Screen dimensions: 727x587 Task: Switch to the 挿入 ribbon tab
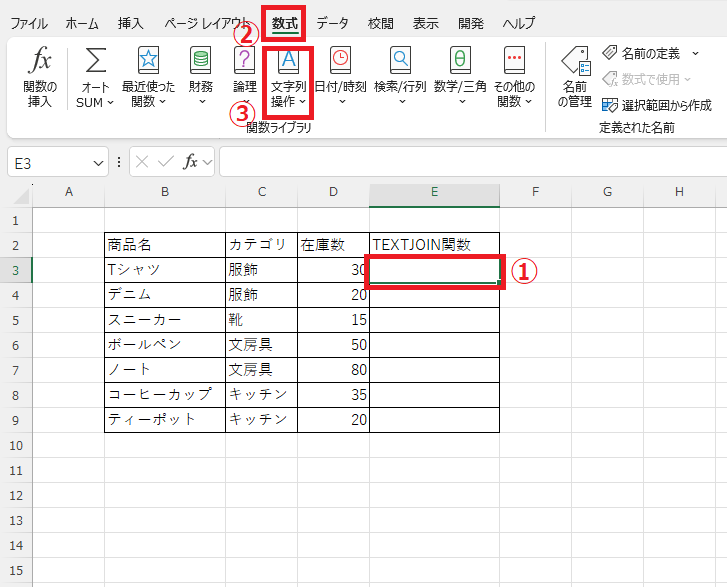click(x=131, y=23)
